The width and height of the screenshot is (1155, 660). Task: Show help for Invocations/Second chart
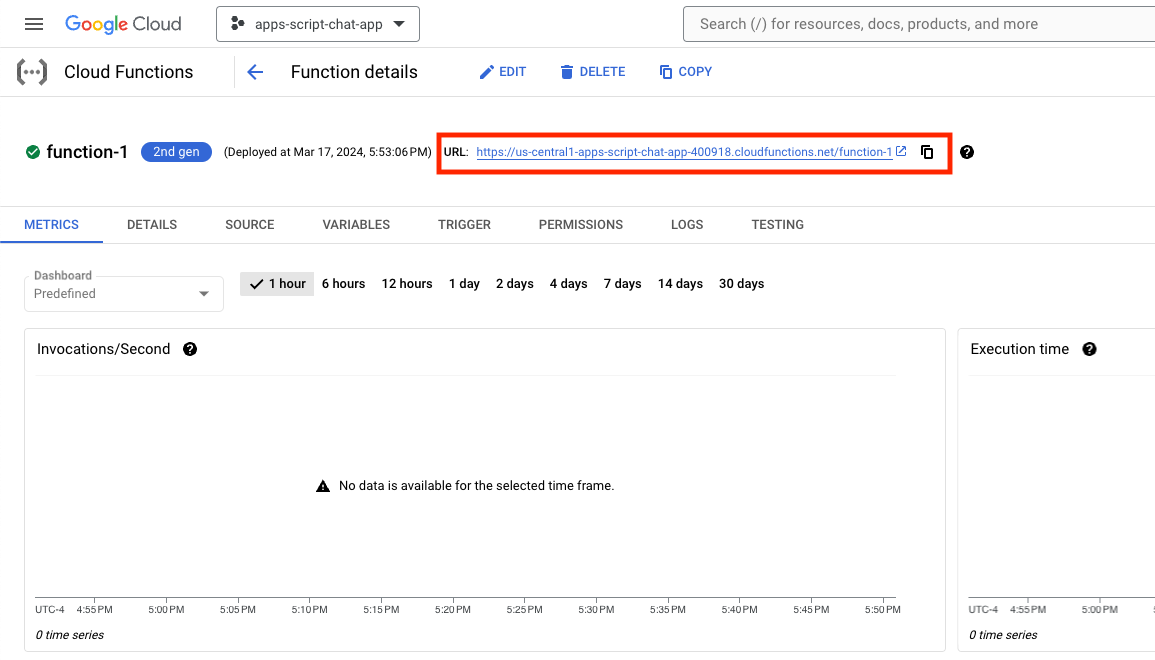point(190,349)
